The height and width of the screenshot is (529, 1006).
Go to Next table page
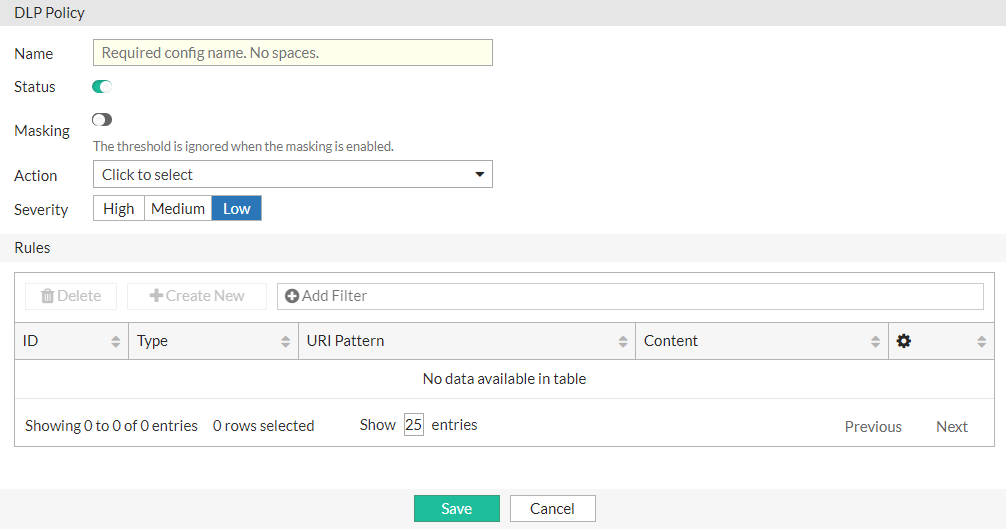click(951, 427)
